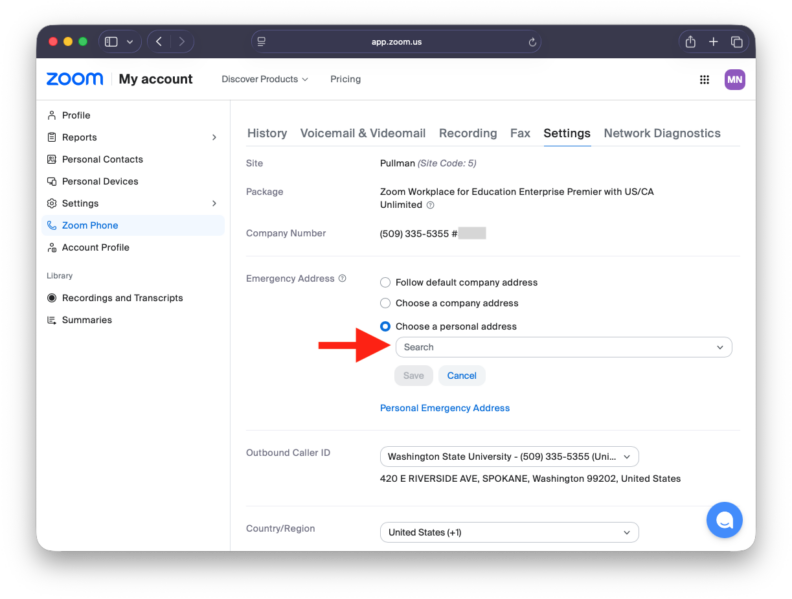Expand the Reports sidebar section
The width and height of the screenshot is (792, 599).
214,137
